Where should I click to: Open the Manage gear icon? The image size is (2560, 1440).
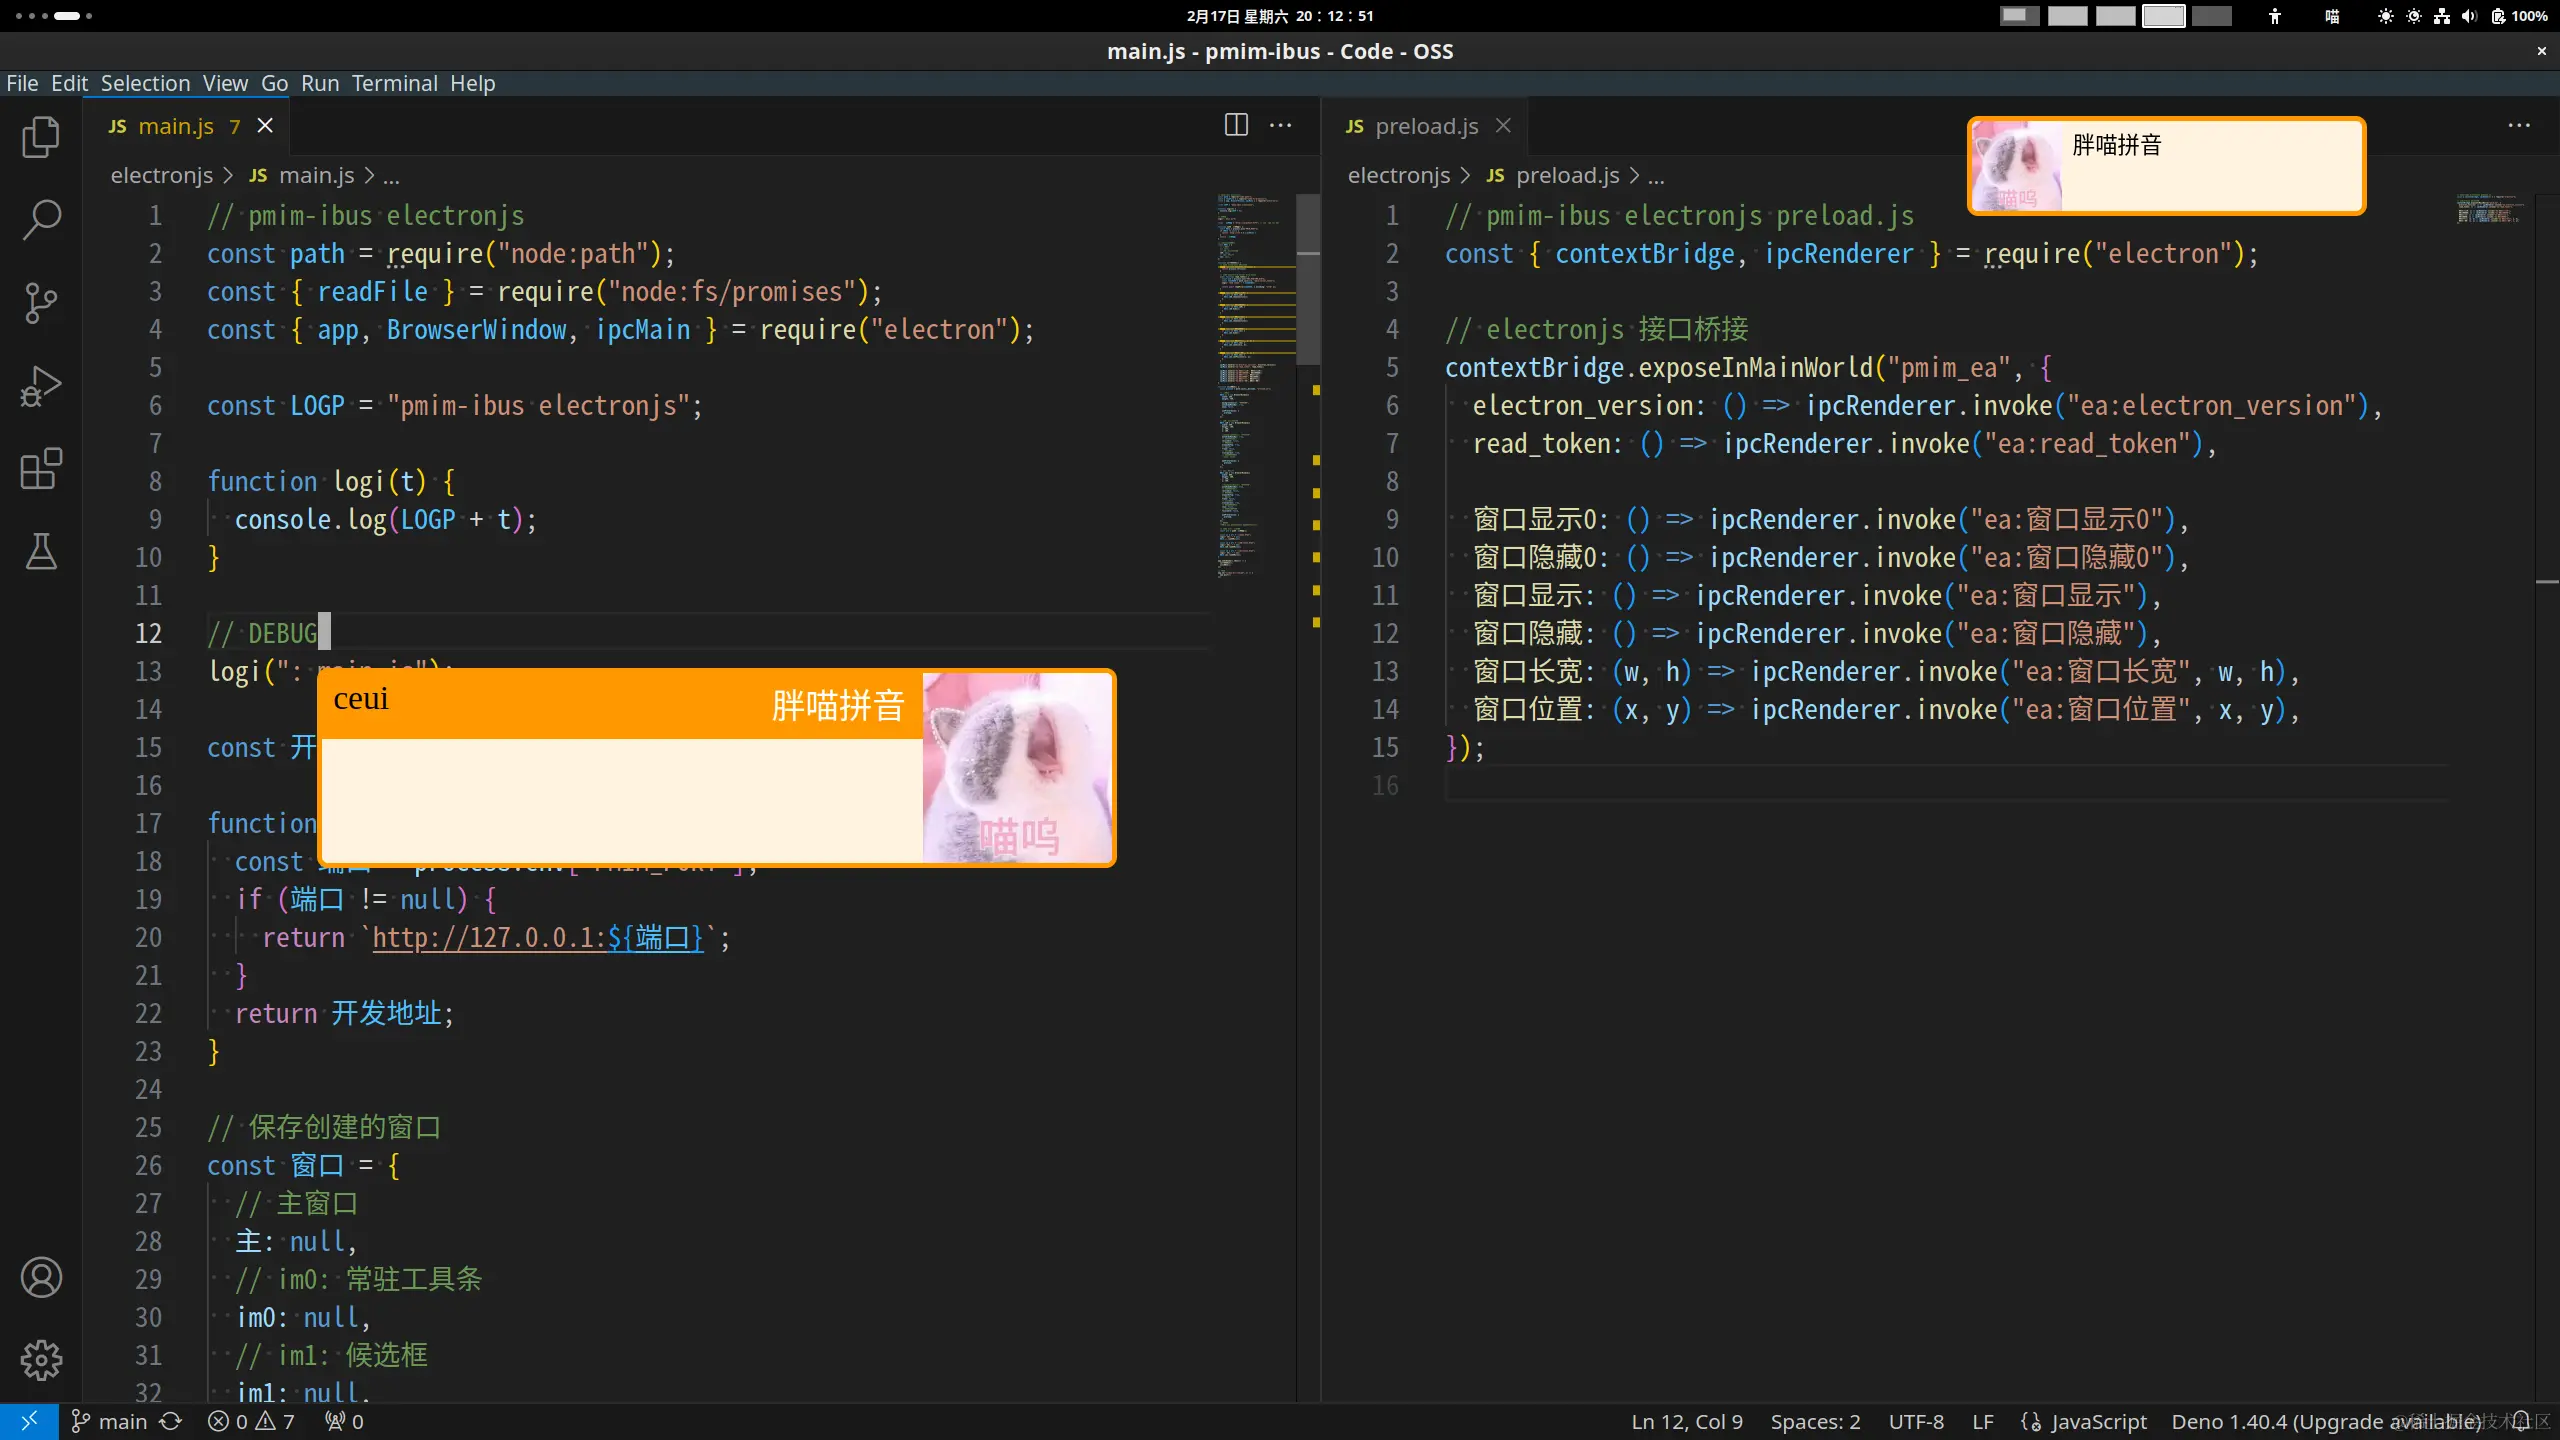[x=41, y=1360]
